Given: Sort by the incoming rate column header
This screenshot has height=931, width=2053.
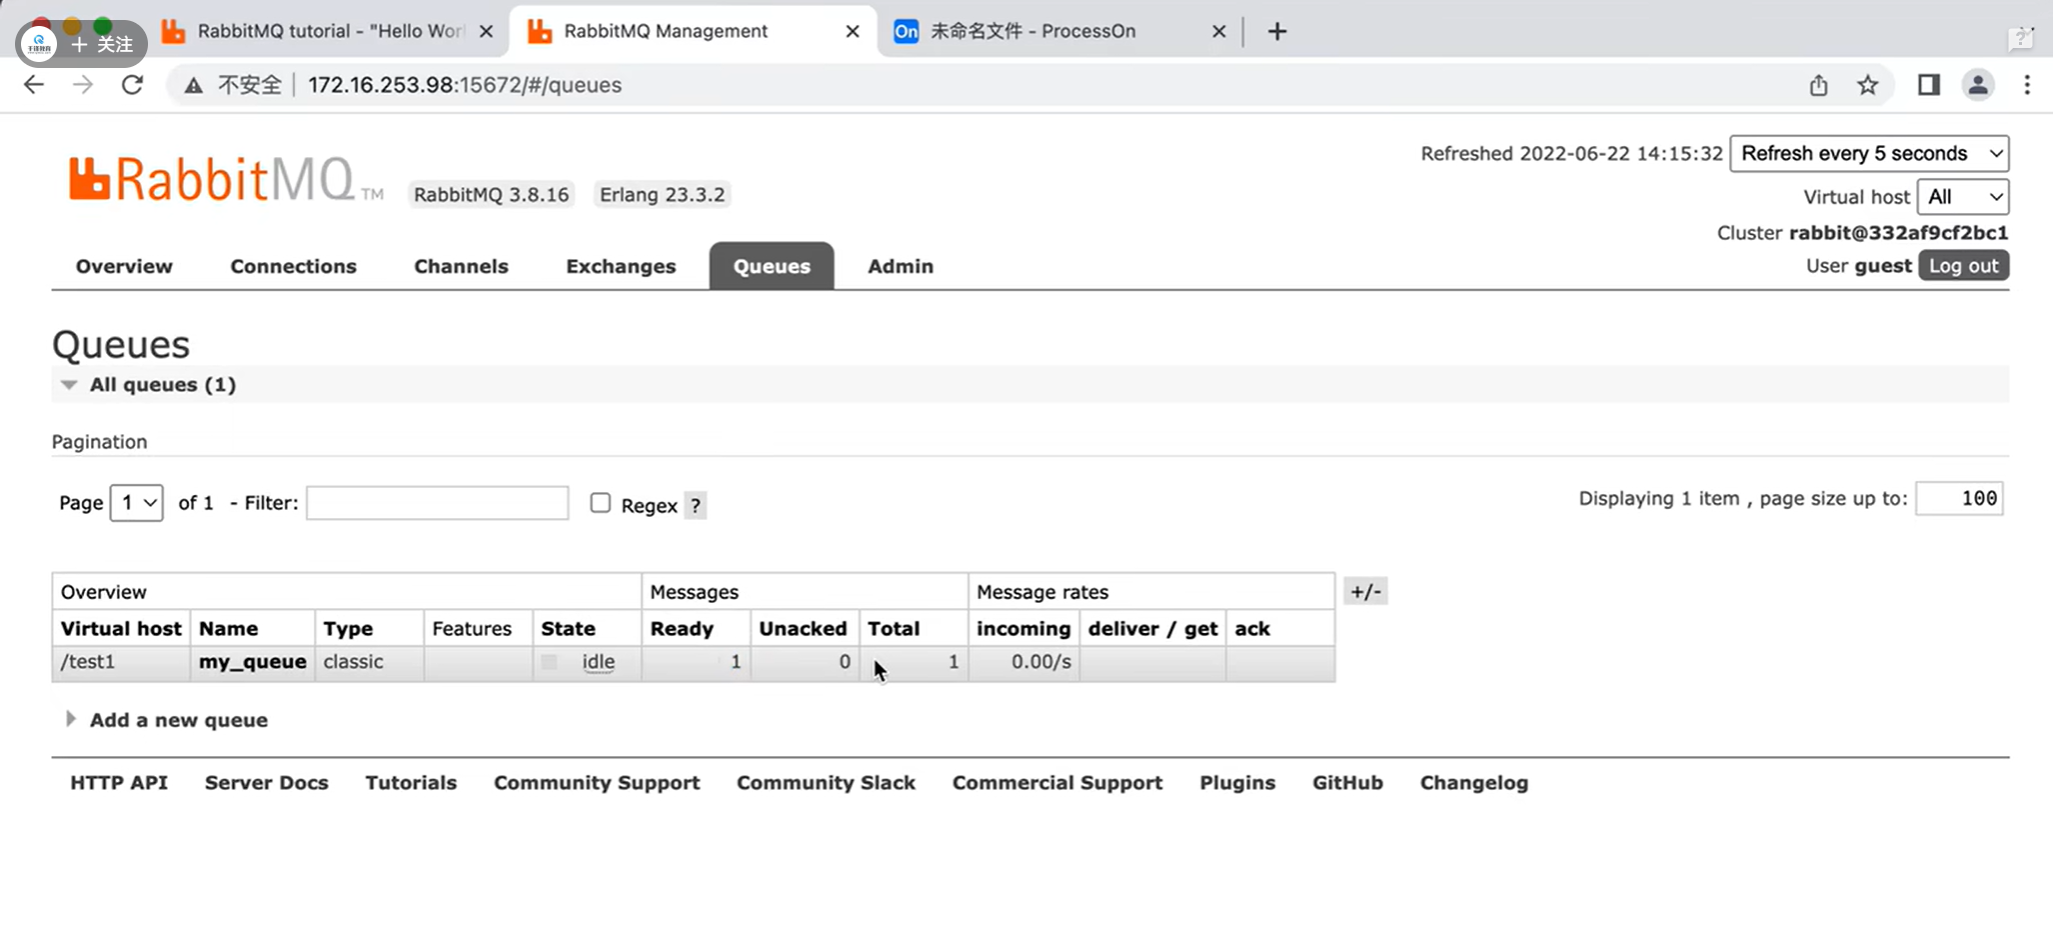Looking at the screenshot, I should tap(1023, 628).
